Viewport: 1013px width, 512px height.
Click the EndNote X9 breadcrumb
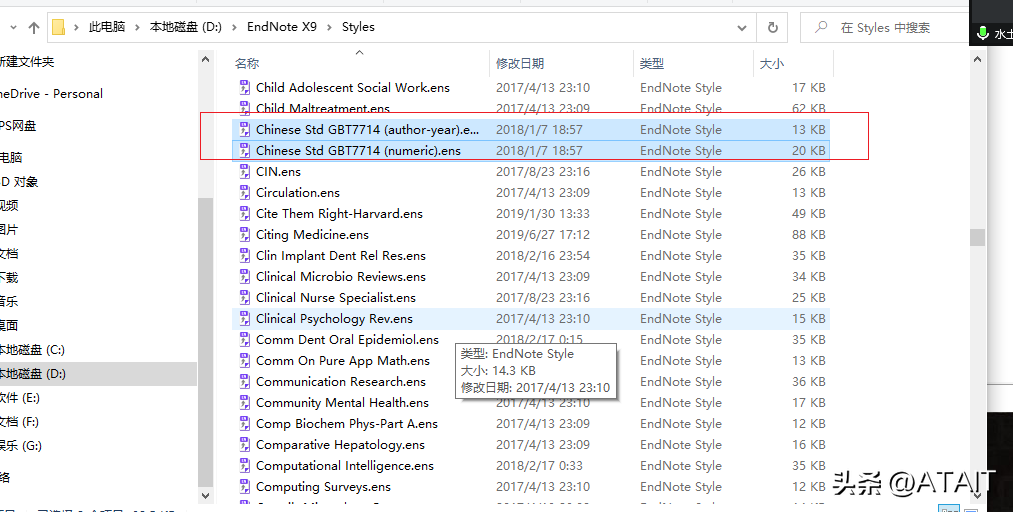point(282,27)
